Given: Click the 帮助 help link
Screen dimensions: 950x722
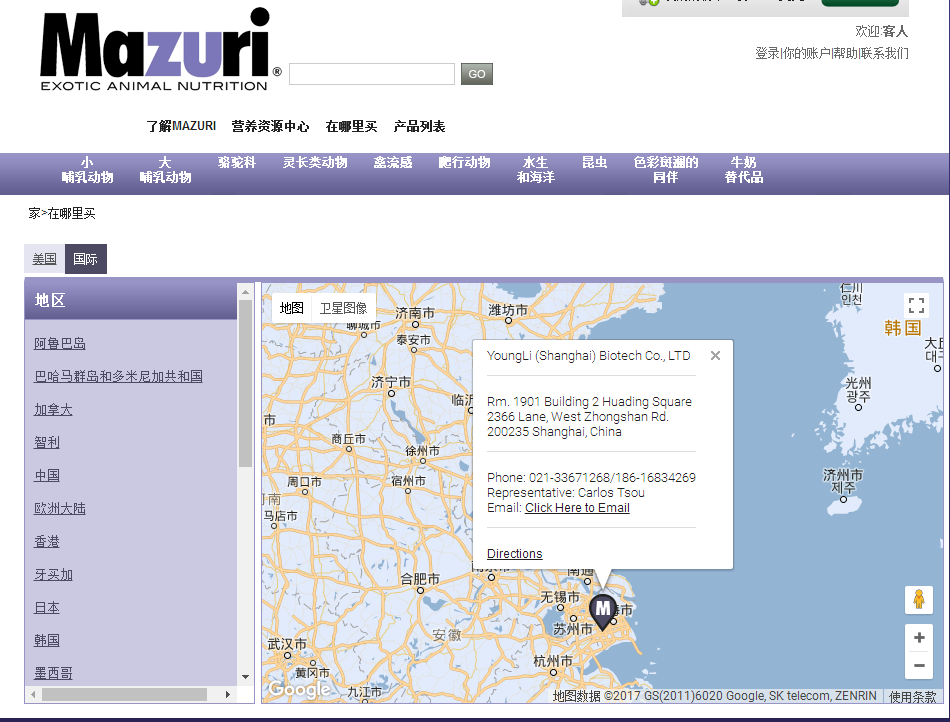Looking at the screenshot, I should [x=846, y=53].
